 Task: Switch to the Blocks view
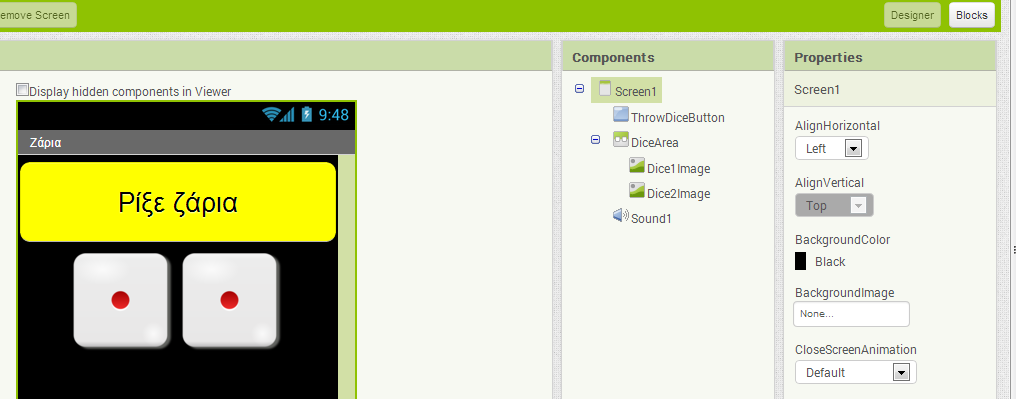pyautogui.click(x=972, y=15)
